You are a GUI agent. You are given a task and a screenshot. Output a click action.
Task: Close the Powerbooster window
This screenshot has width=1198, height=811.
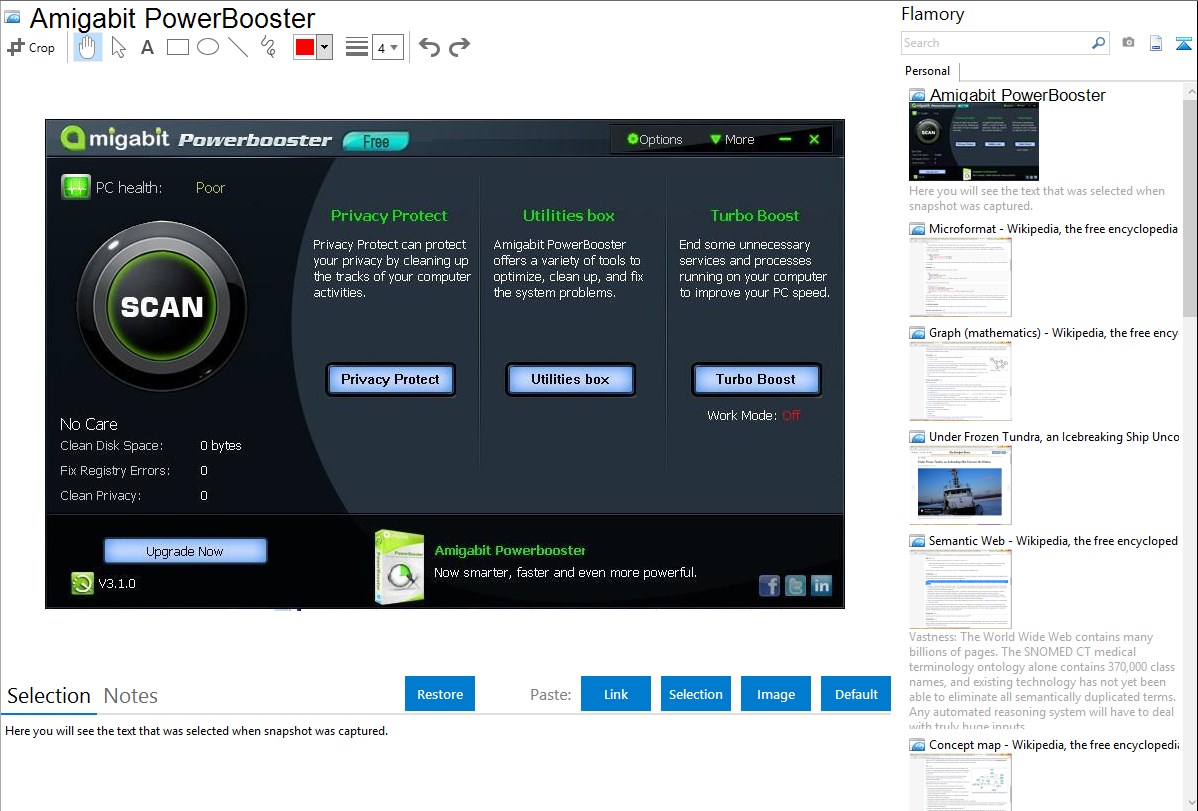pos(814,139)
